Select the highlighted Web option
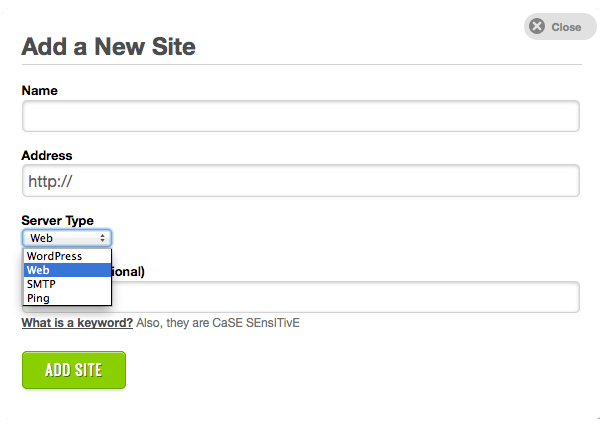The height and width of the screenshot is (426, 600). point(67,270)
